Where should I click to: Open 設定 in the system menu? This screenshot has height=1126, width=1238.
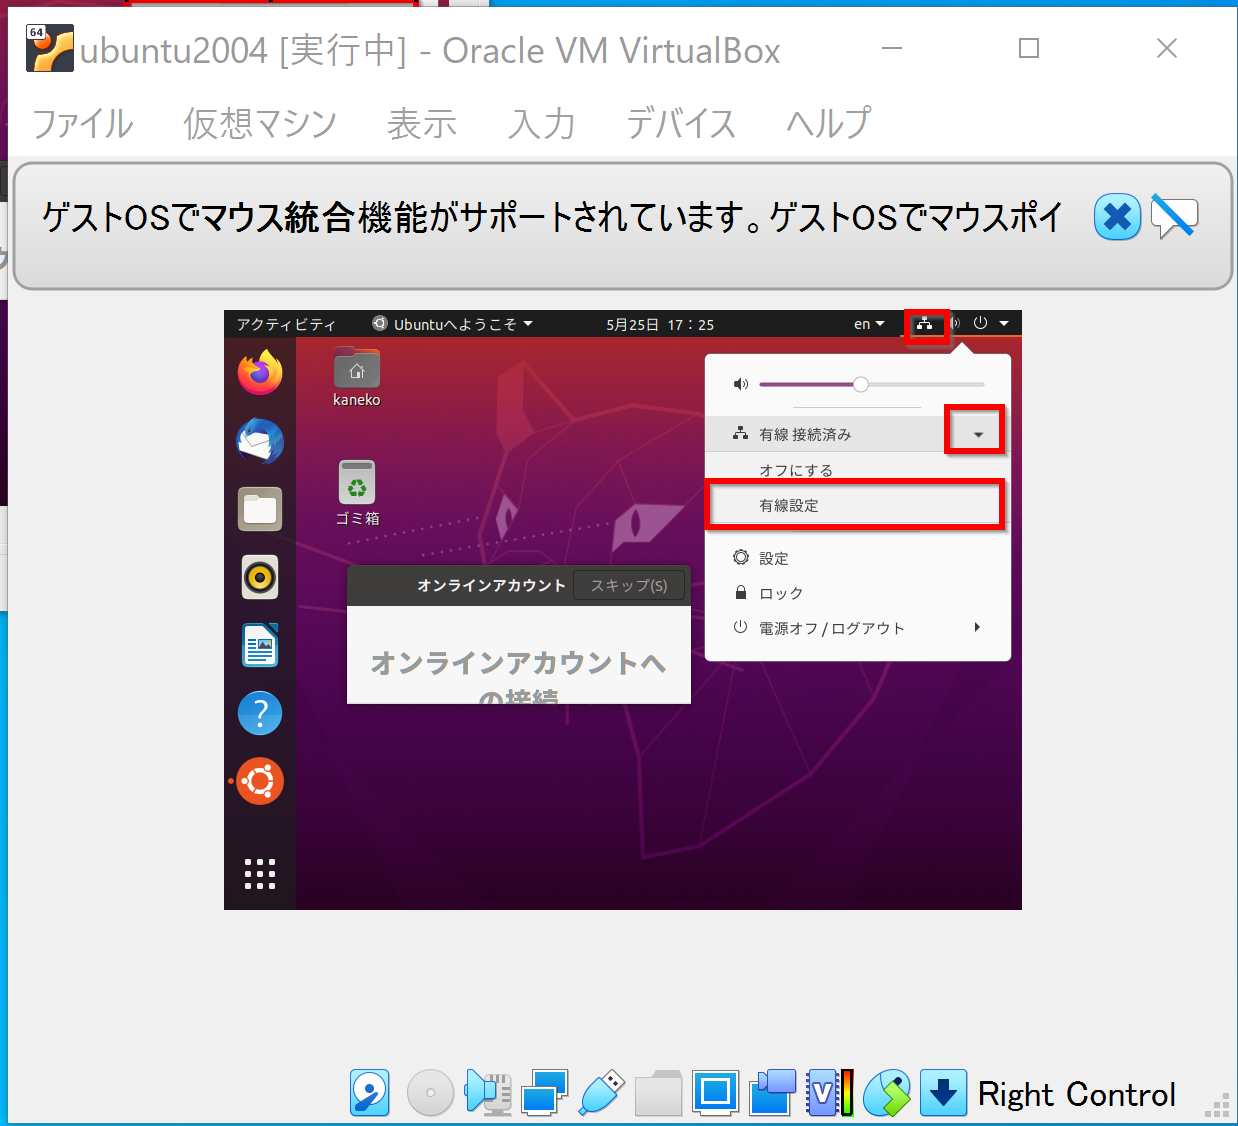[x=858, y=558]
